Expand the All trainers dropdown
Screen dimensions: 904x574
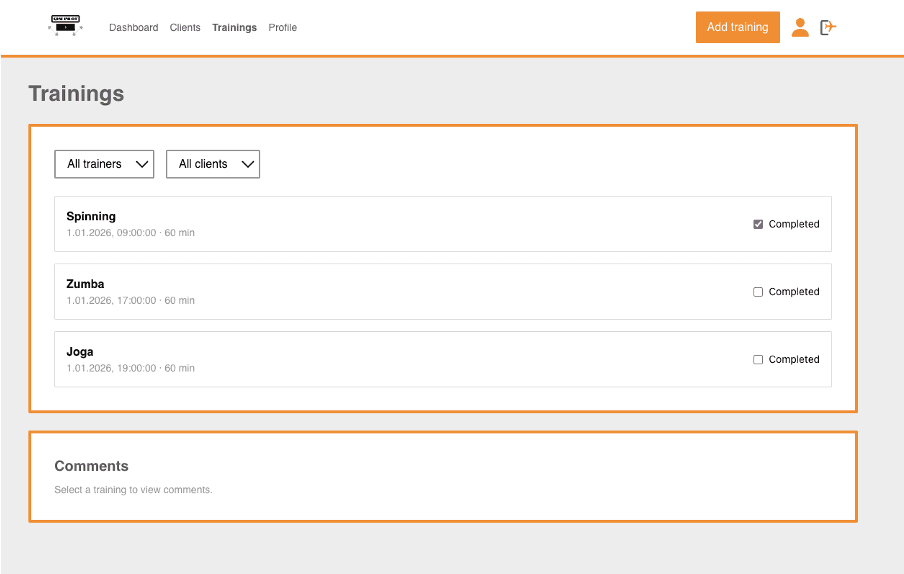(x=104, y=164)
